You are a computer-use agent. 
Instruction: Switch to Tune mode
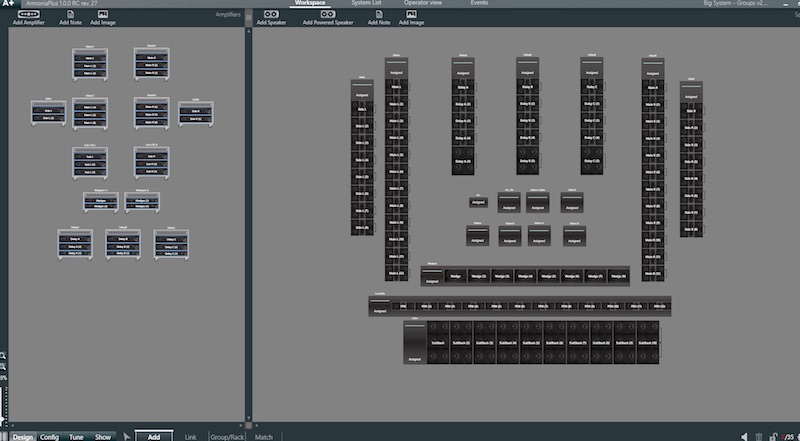[76, 436]
